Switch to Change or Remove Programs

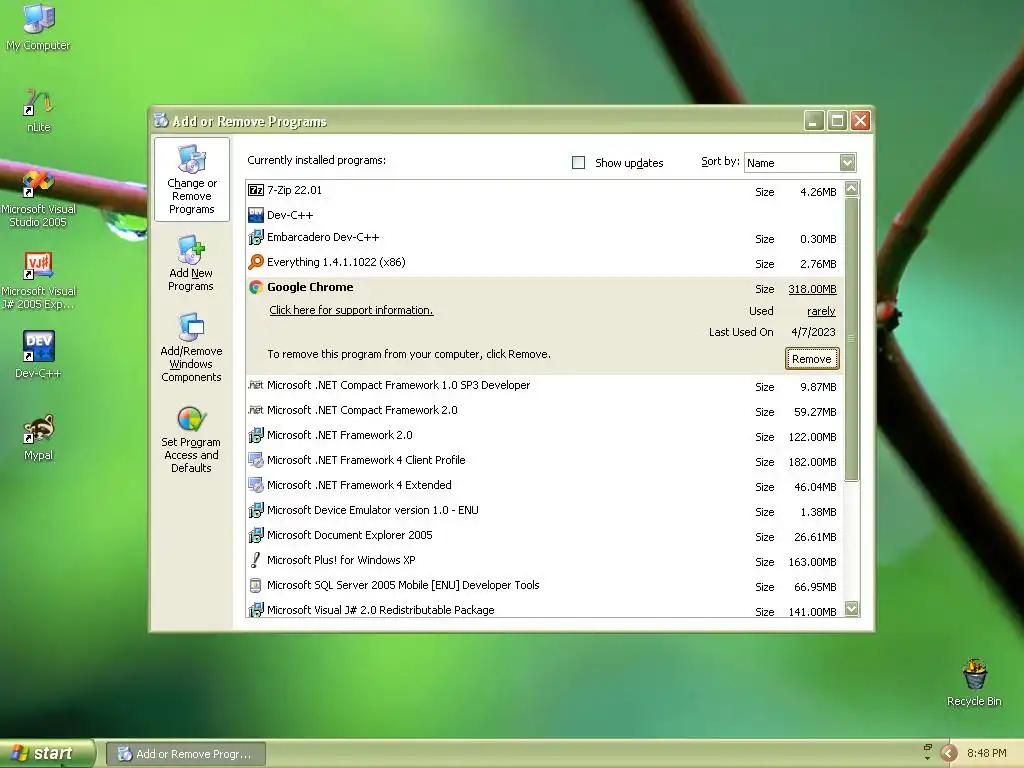[191, 180]
